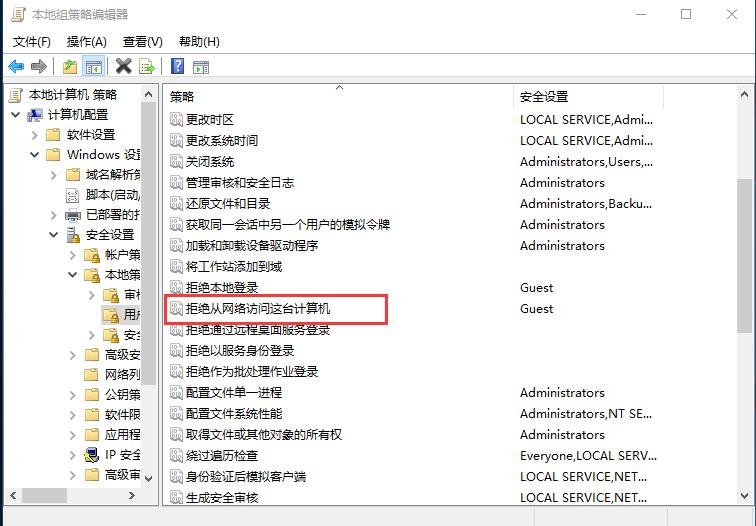
Task: Select the 用户 rights assignment tree node
Action: (121, 315)
